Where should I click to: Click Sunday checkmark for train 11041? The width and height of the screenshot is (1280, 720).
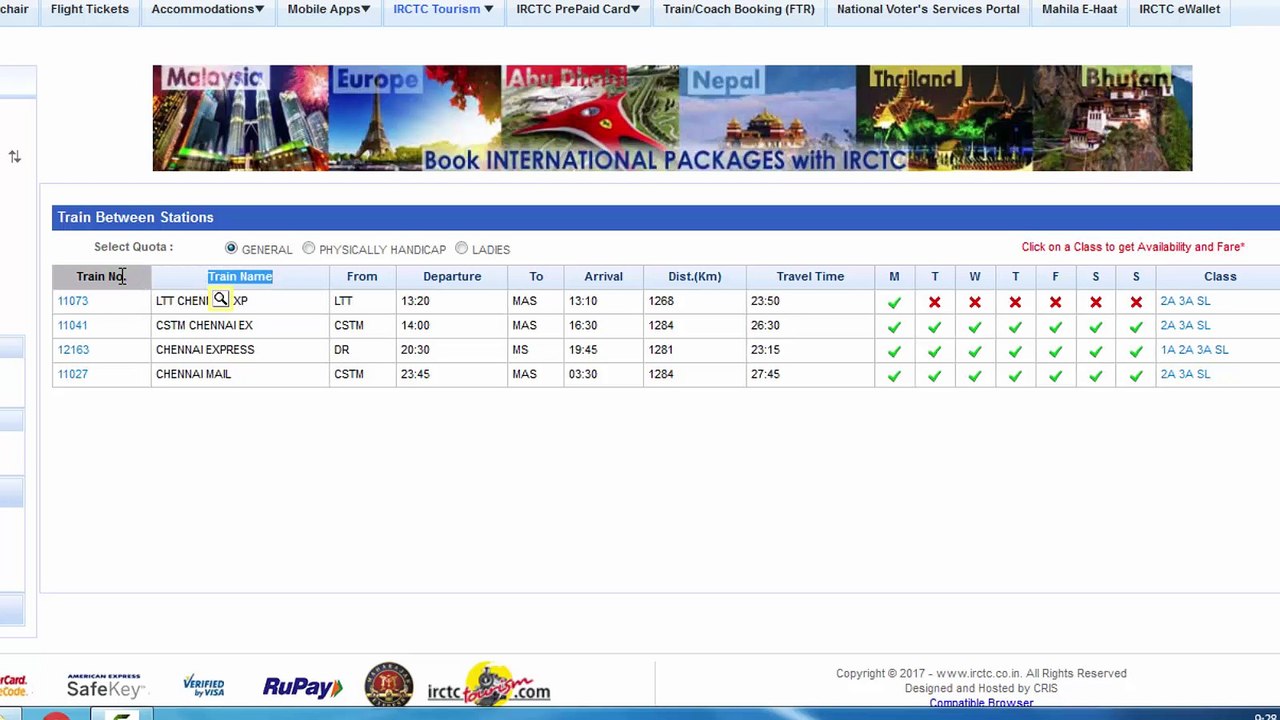[x=1136, y=327]
